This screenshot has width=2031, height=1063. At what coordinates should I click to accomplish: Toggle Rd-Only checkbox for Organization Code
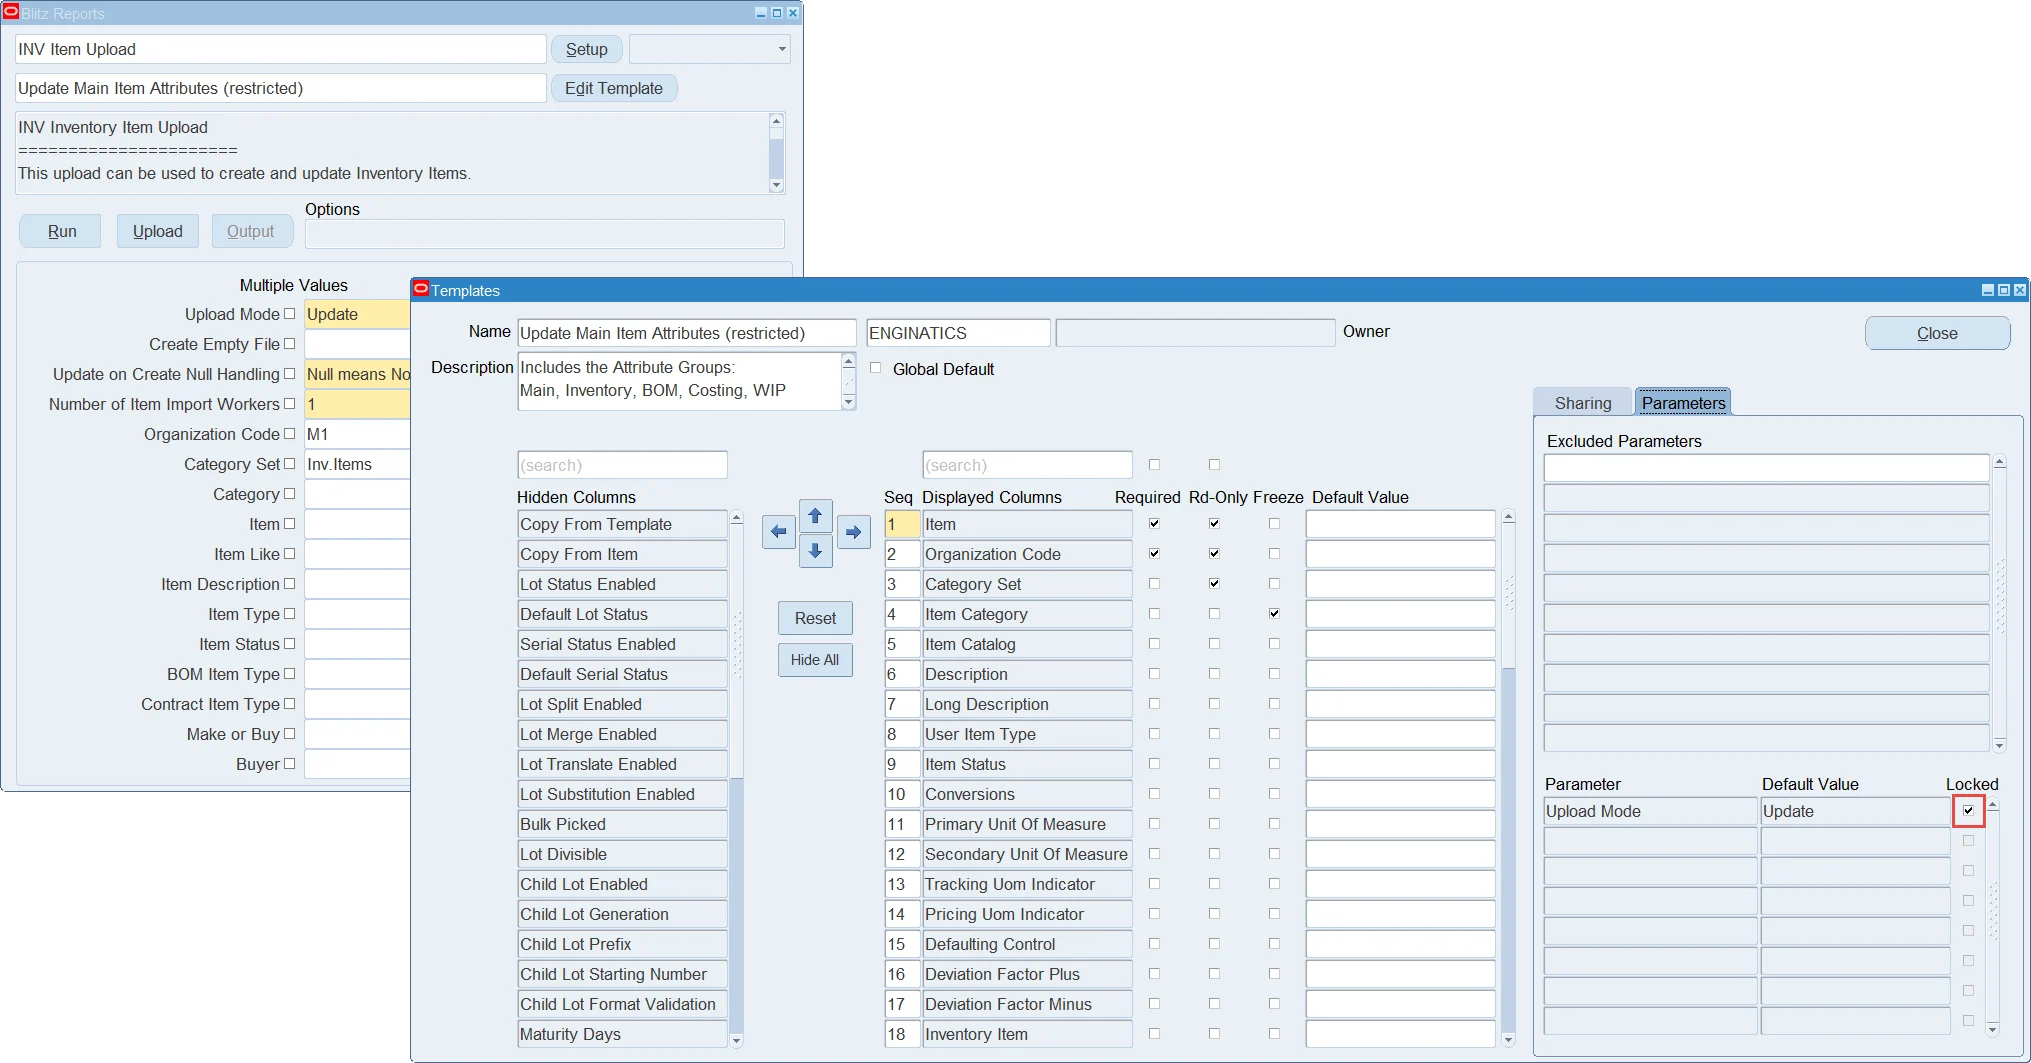click(1214, 554)
